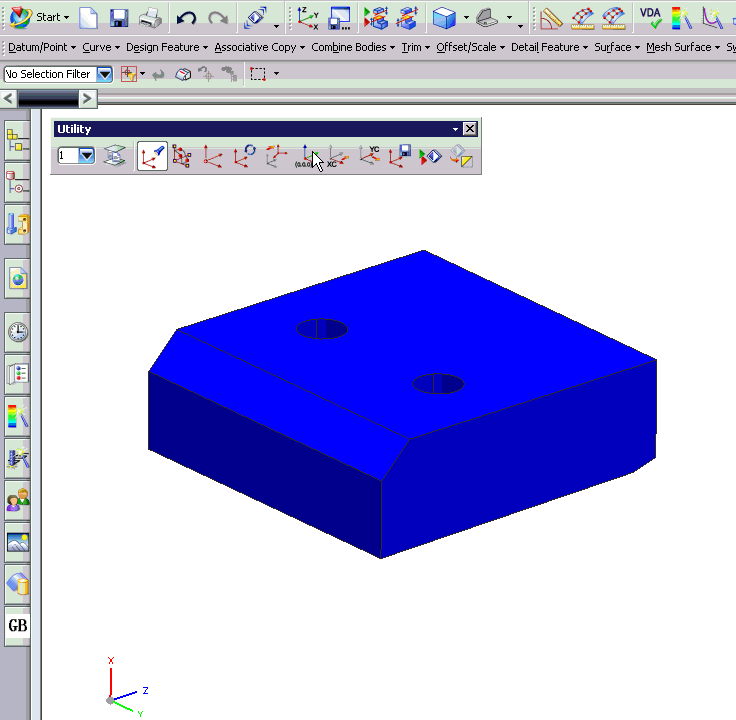Image resolution: width=736 pixels, height=720 pixels.
Task: Click the WCS Dynamics icon with handles
Action: (182, 156)
